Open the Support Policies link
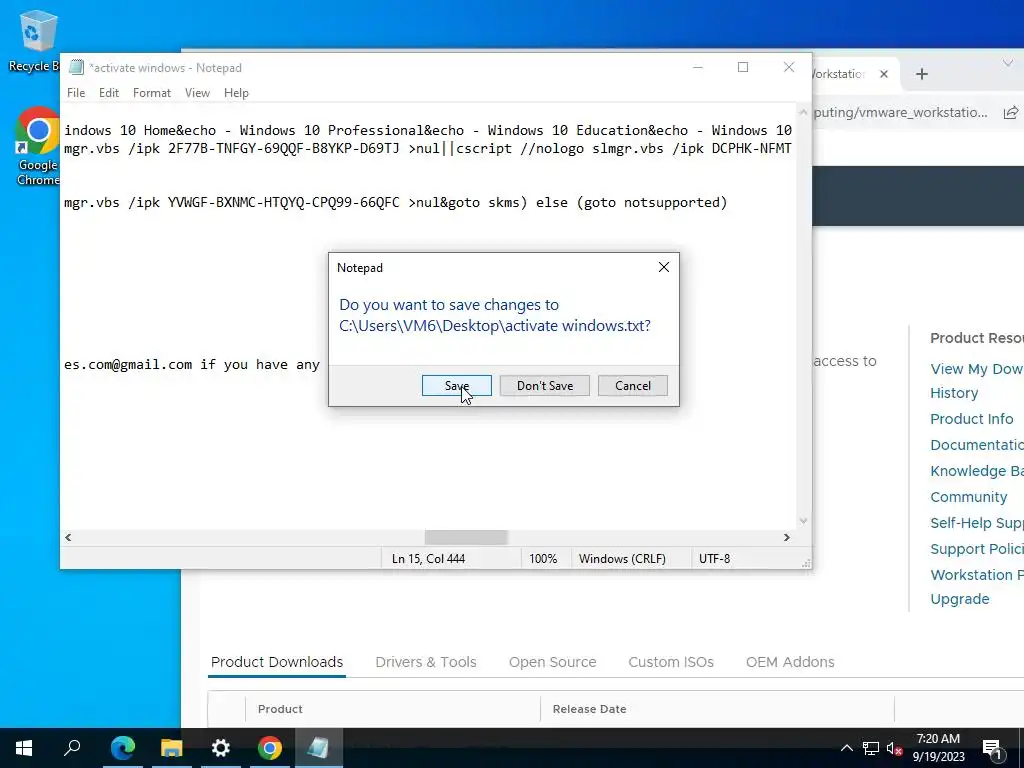Screen dimensions: 1024x768 pos(977,549)
